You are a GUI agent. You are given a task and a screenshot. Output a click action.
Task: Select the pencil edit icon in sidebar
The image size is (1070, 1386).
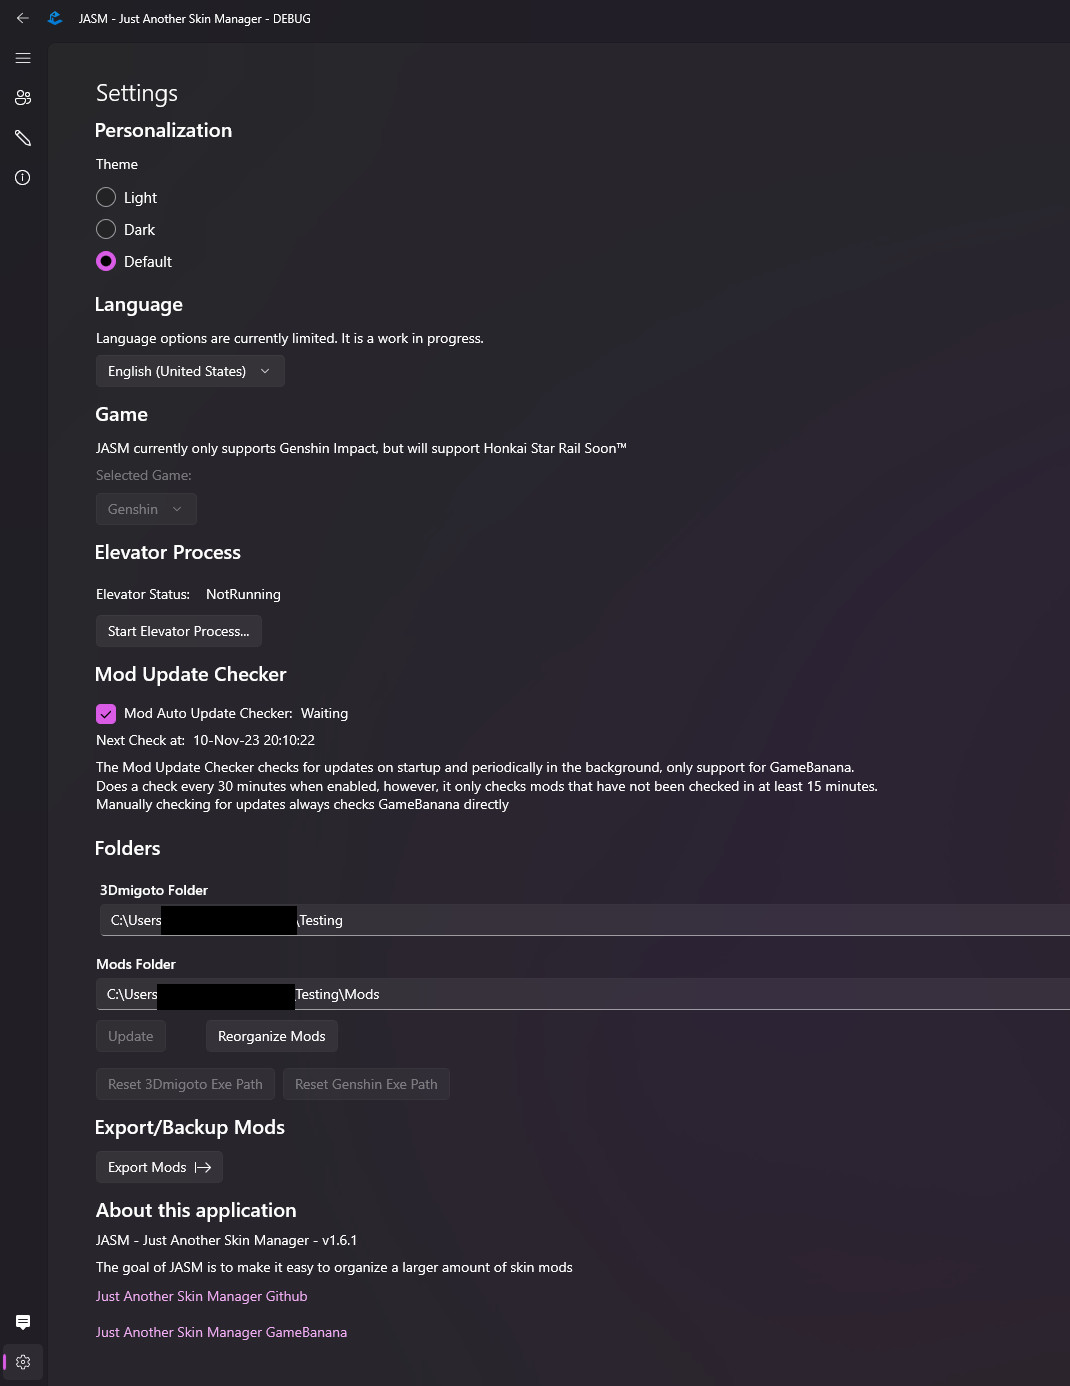(22, 138)
